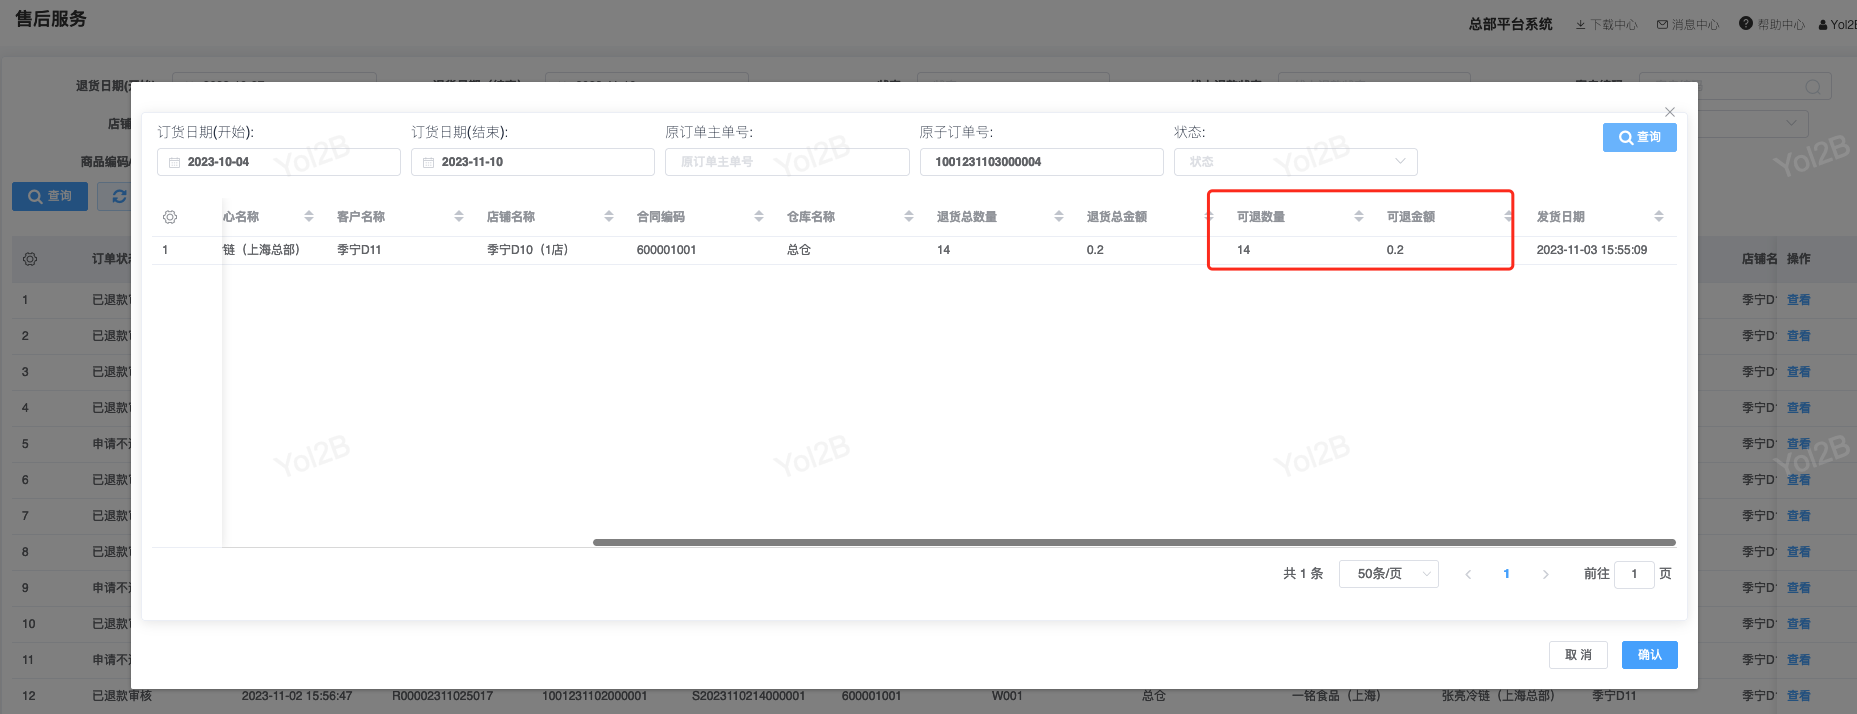Click the 总仓 warehouse cell in the dialog
Image resolution: width=1857 pixels, height=714 pixels.
click(799, 250)
